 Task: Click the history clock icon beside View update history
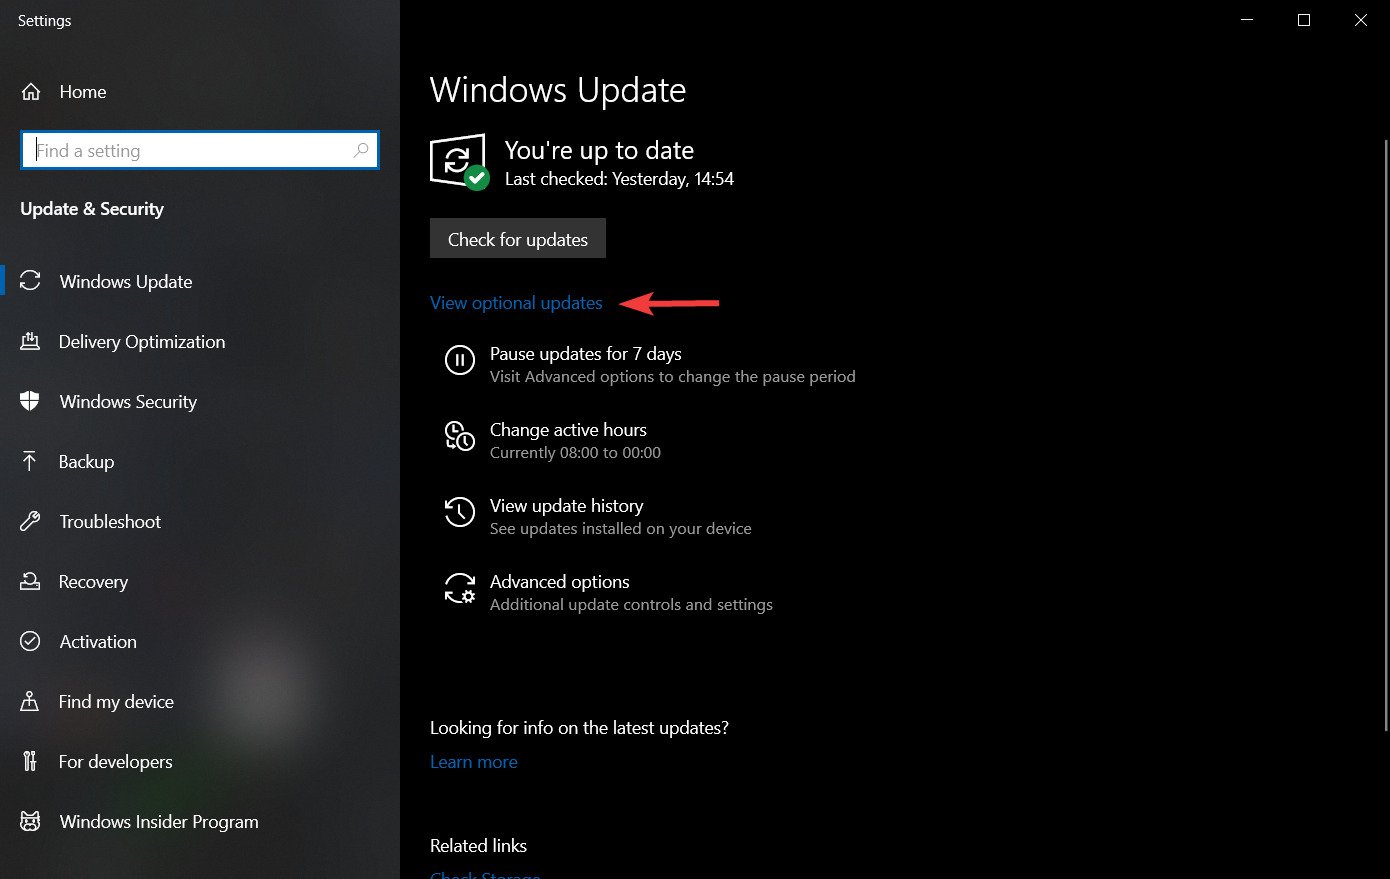[460, 512]
